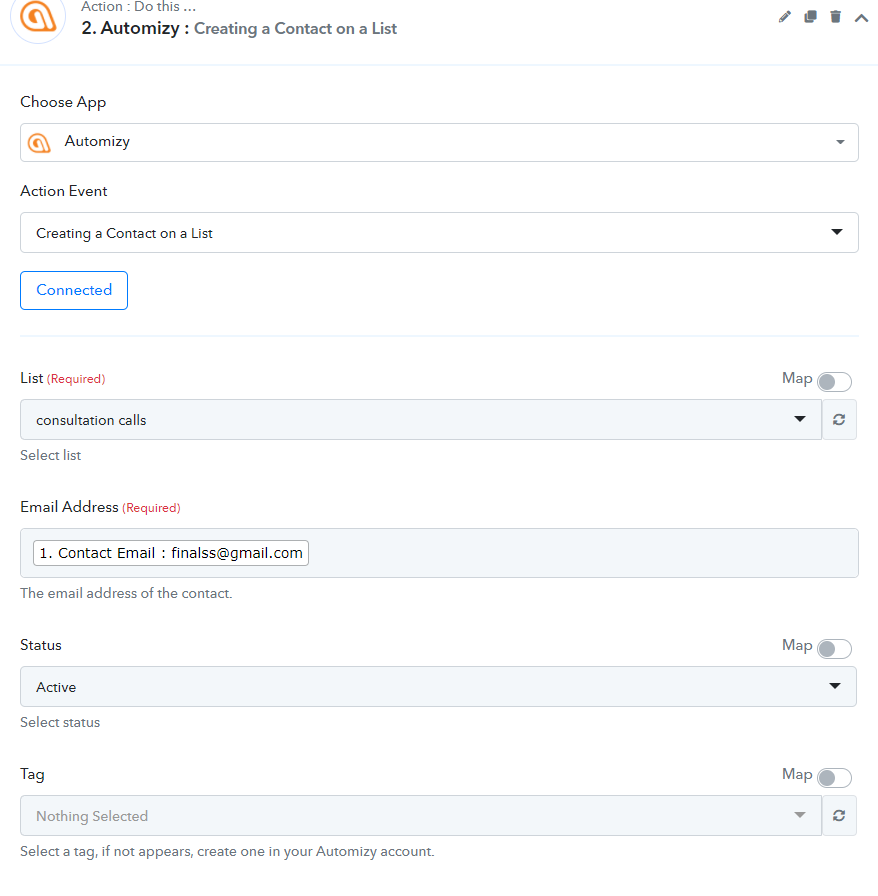Open the Tag dropdown showing Nothing Selected
878x896 pixels.
pos(421,815)
